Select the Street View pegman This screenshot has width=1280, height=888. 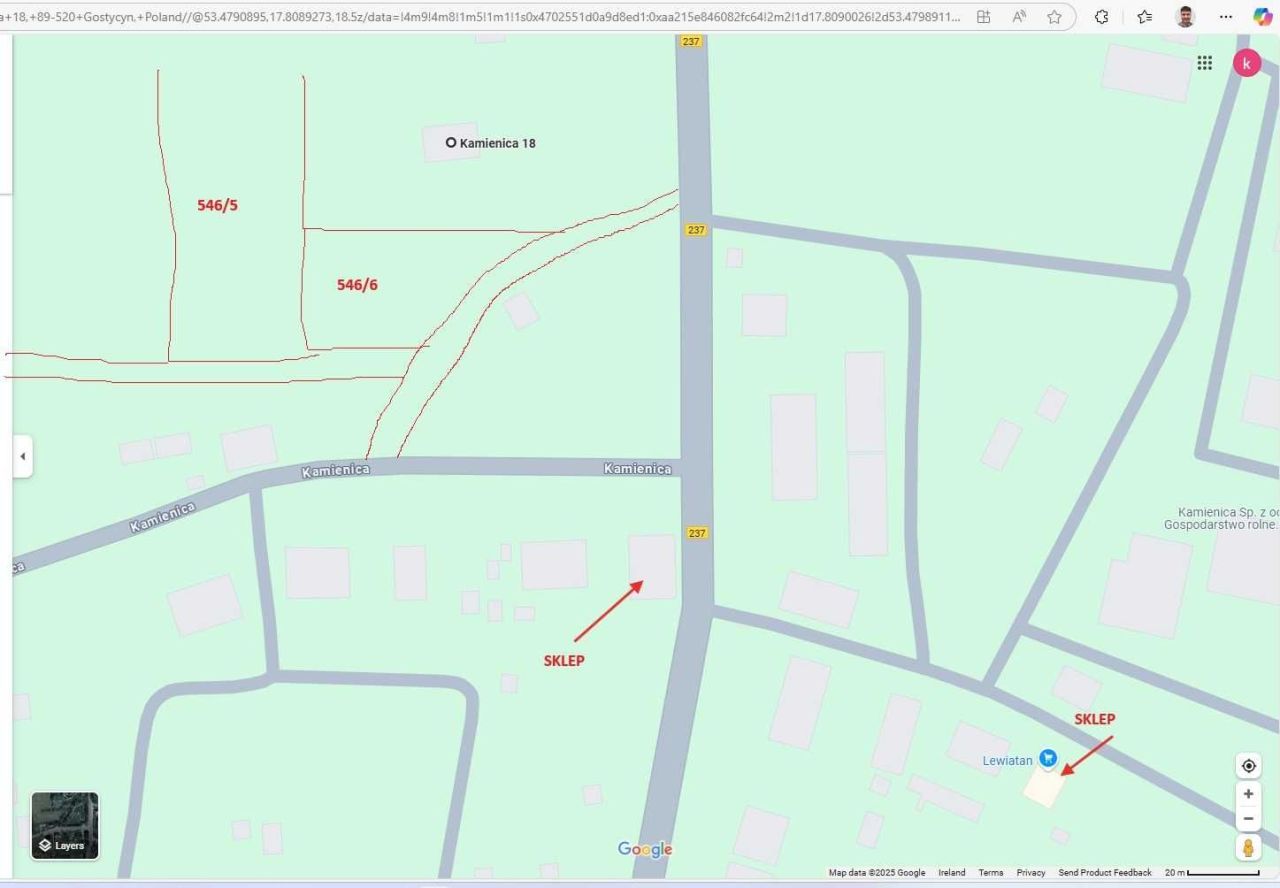point(1248,848)
